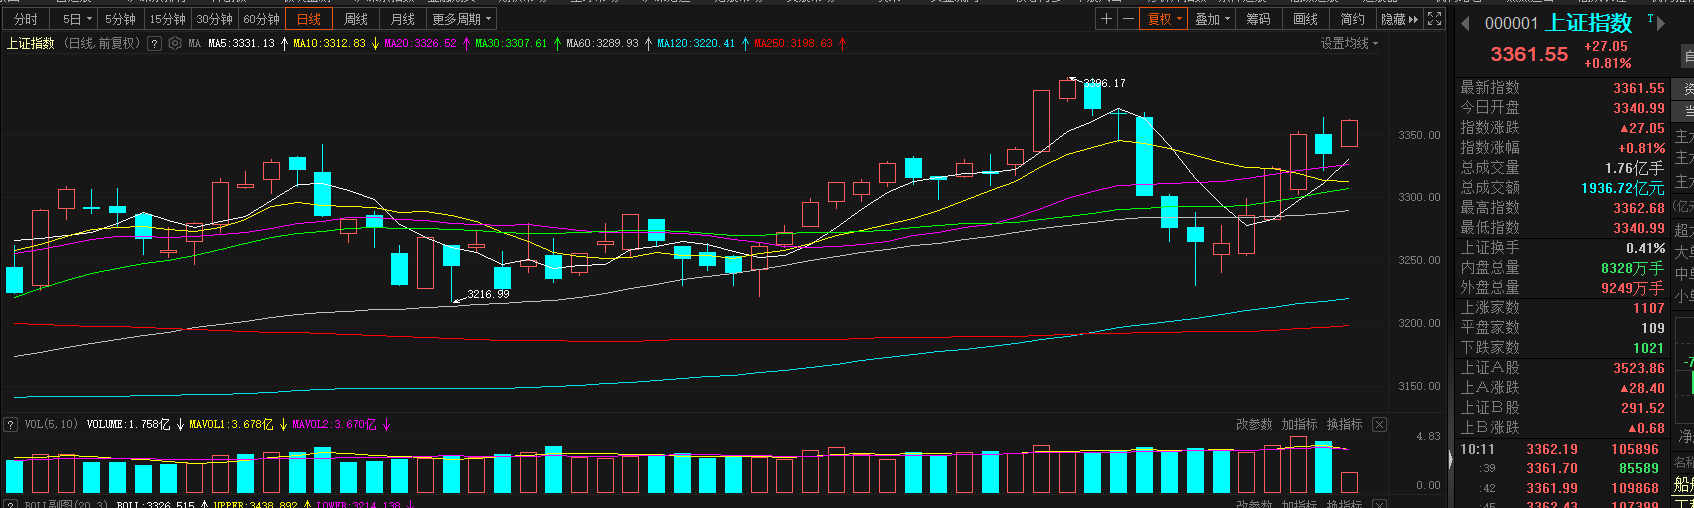Enter fullscreen chart via expand icon
The height and width of the screenshot is (508, 1694).
pos(1434,19)
